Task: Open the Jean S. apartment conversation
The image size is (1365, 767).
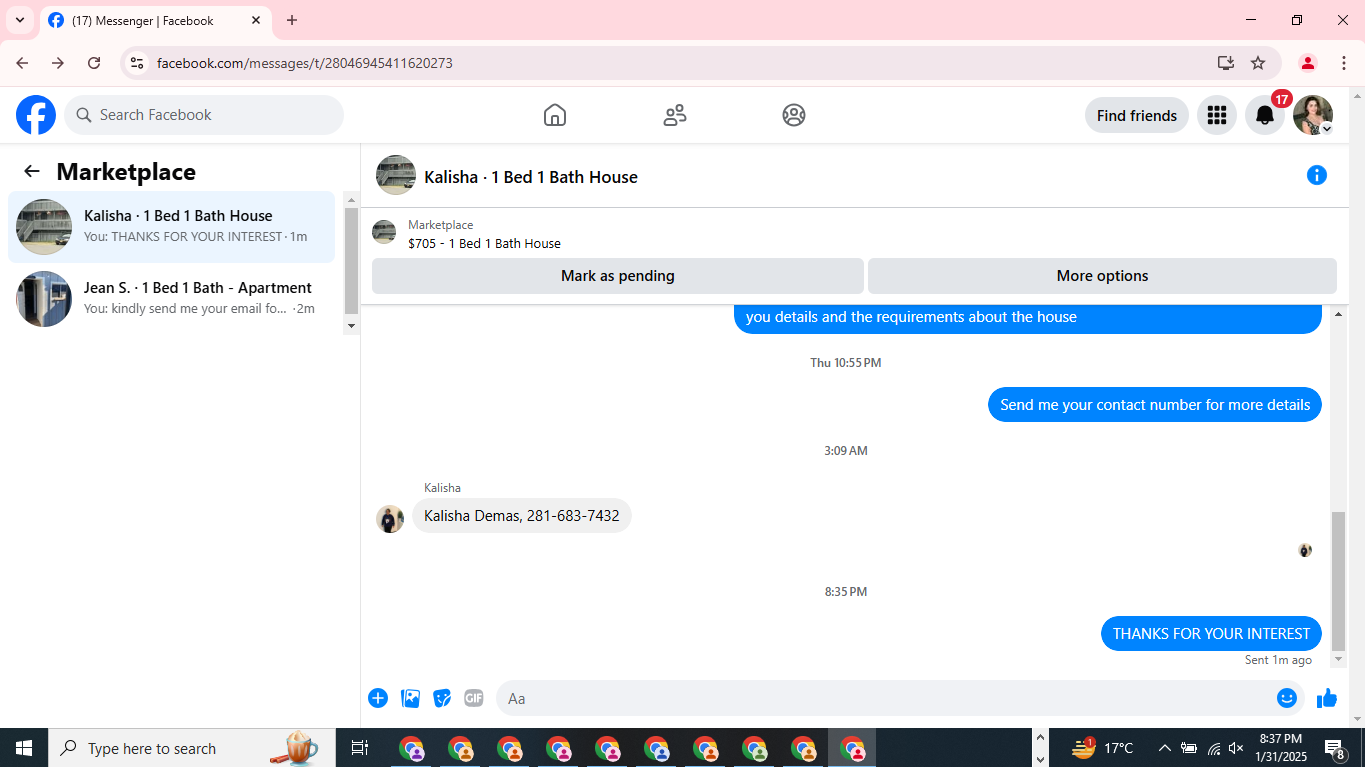Action: (172, 299)
